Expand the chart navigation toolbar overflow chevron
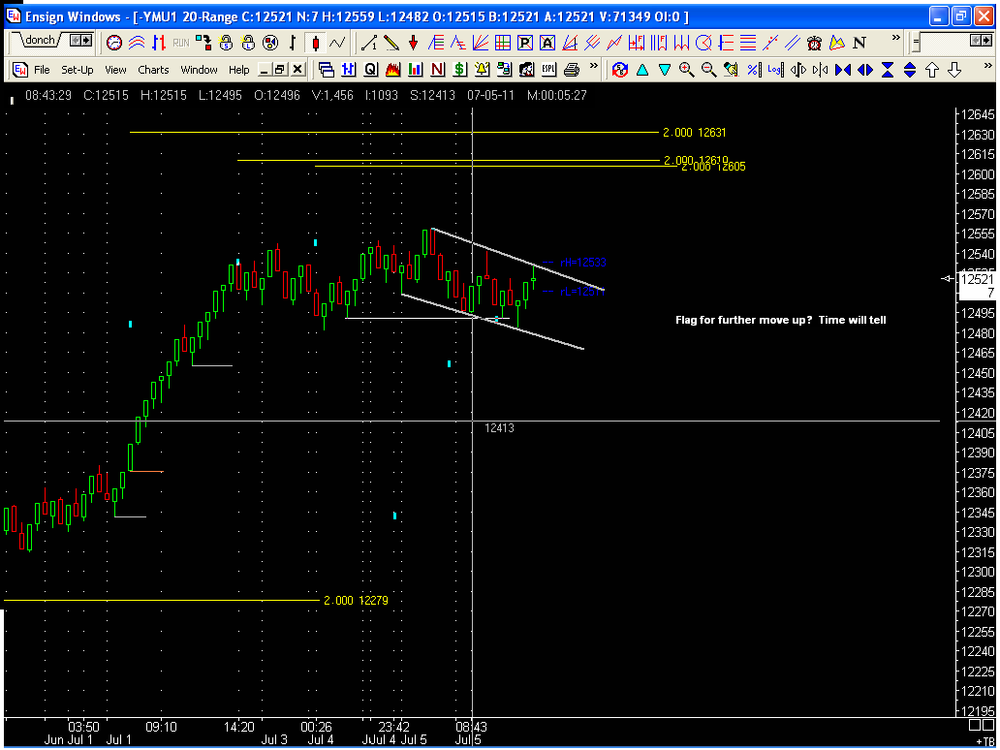The height and width of the screenshot is (750, 1000). tap(986, 65)
